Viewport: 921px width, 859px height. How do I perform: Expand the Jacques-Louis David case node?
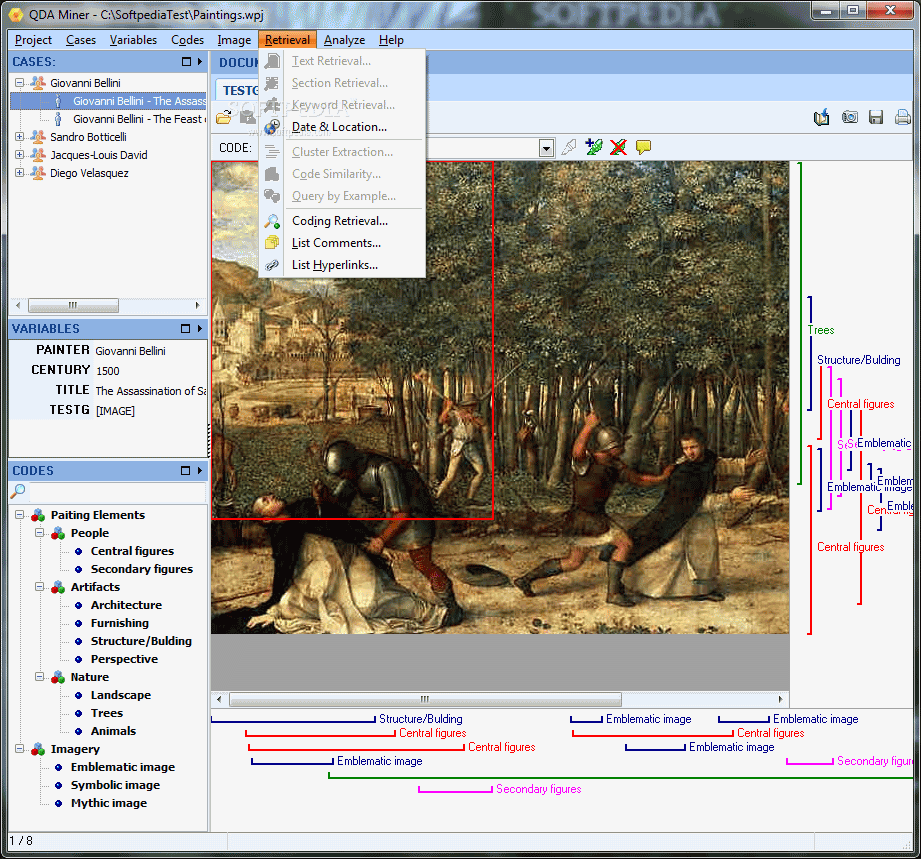click(19, 155)
